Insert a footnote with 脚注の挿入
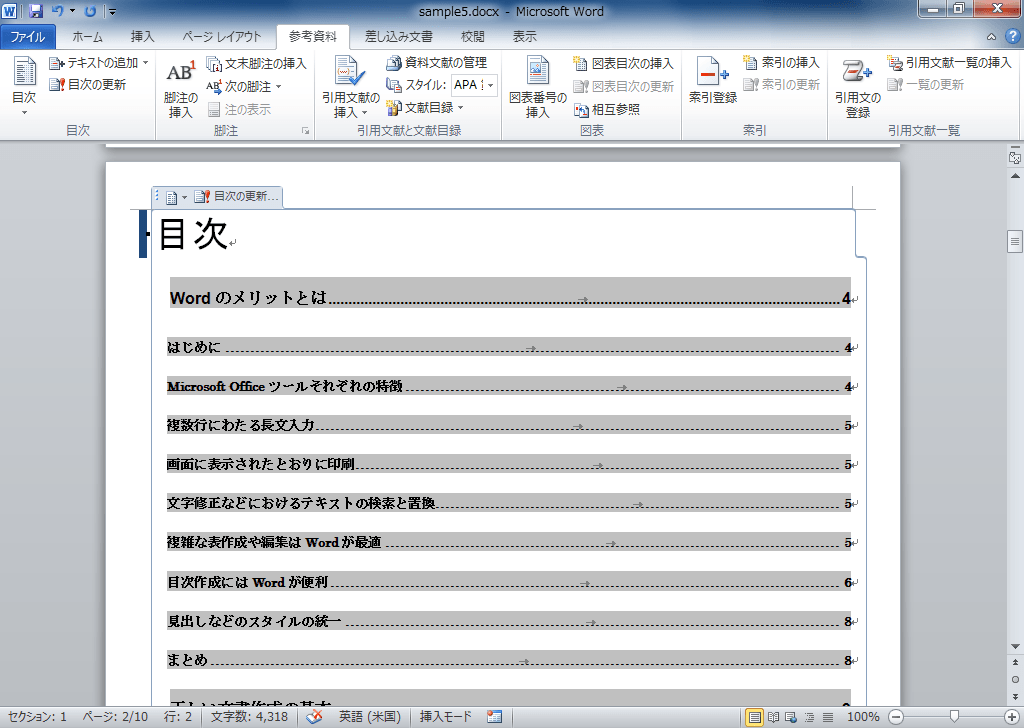 click(x=180, y=89)
